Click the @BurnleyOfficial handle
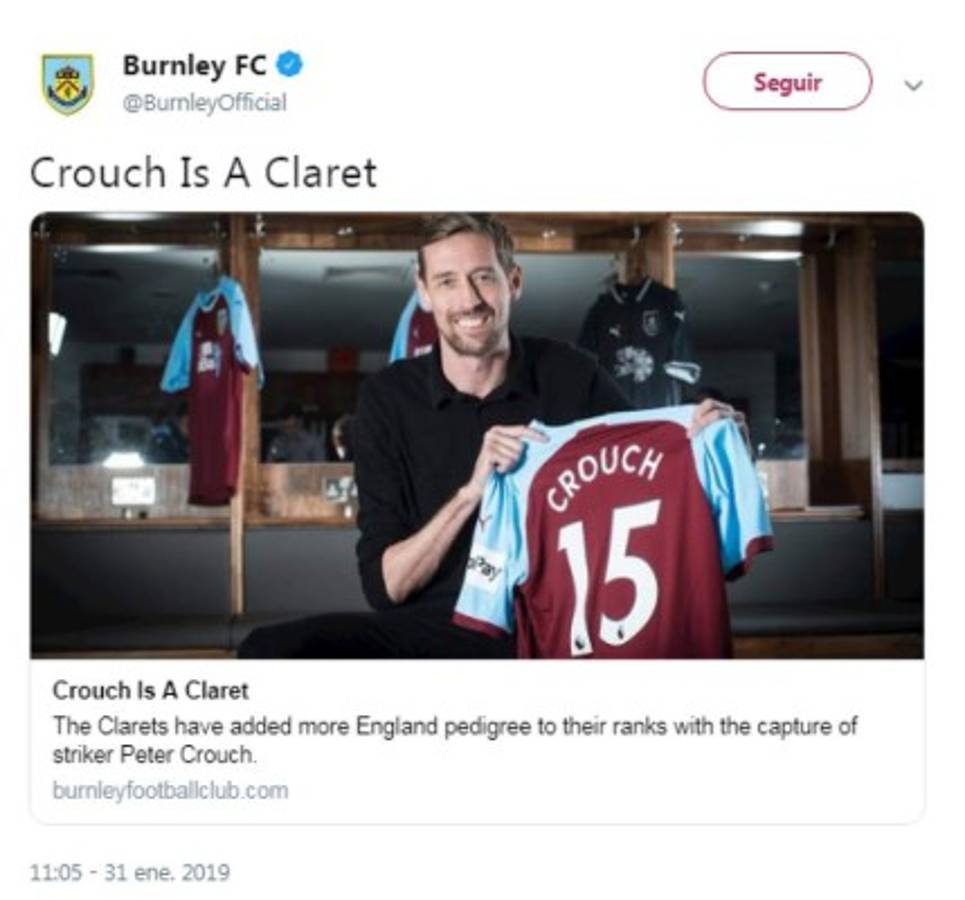 tap(204, 103)
